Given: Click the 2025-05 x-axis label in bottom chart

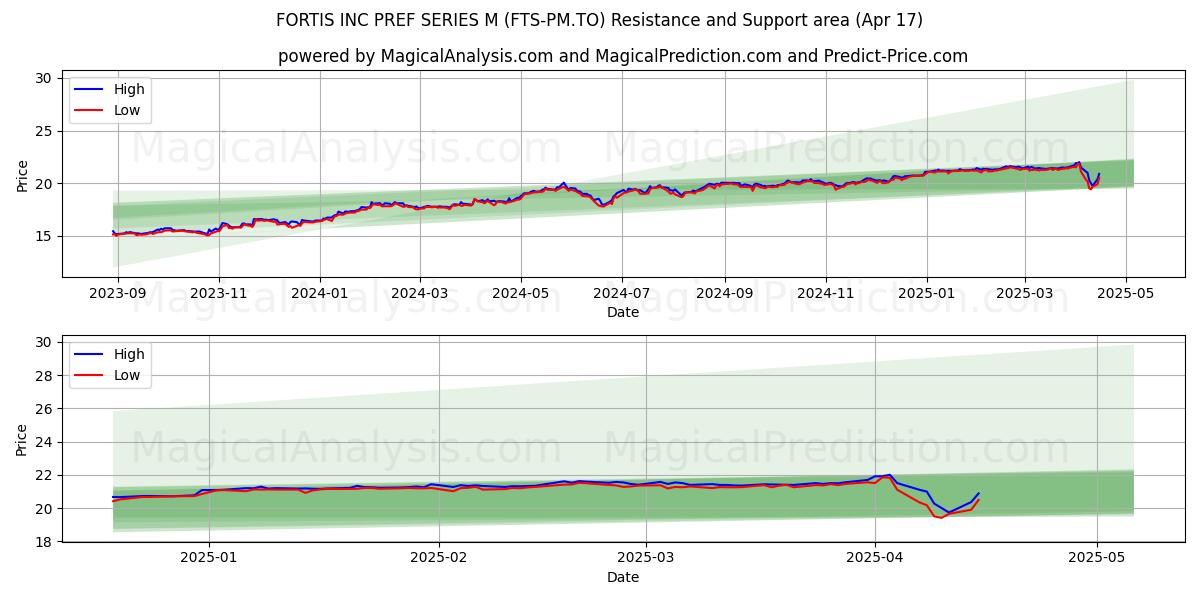Looking at the screenshot, I should point(1097,559).
